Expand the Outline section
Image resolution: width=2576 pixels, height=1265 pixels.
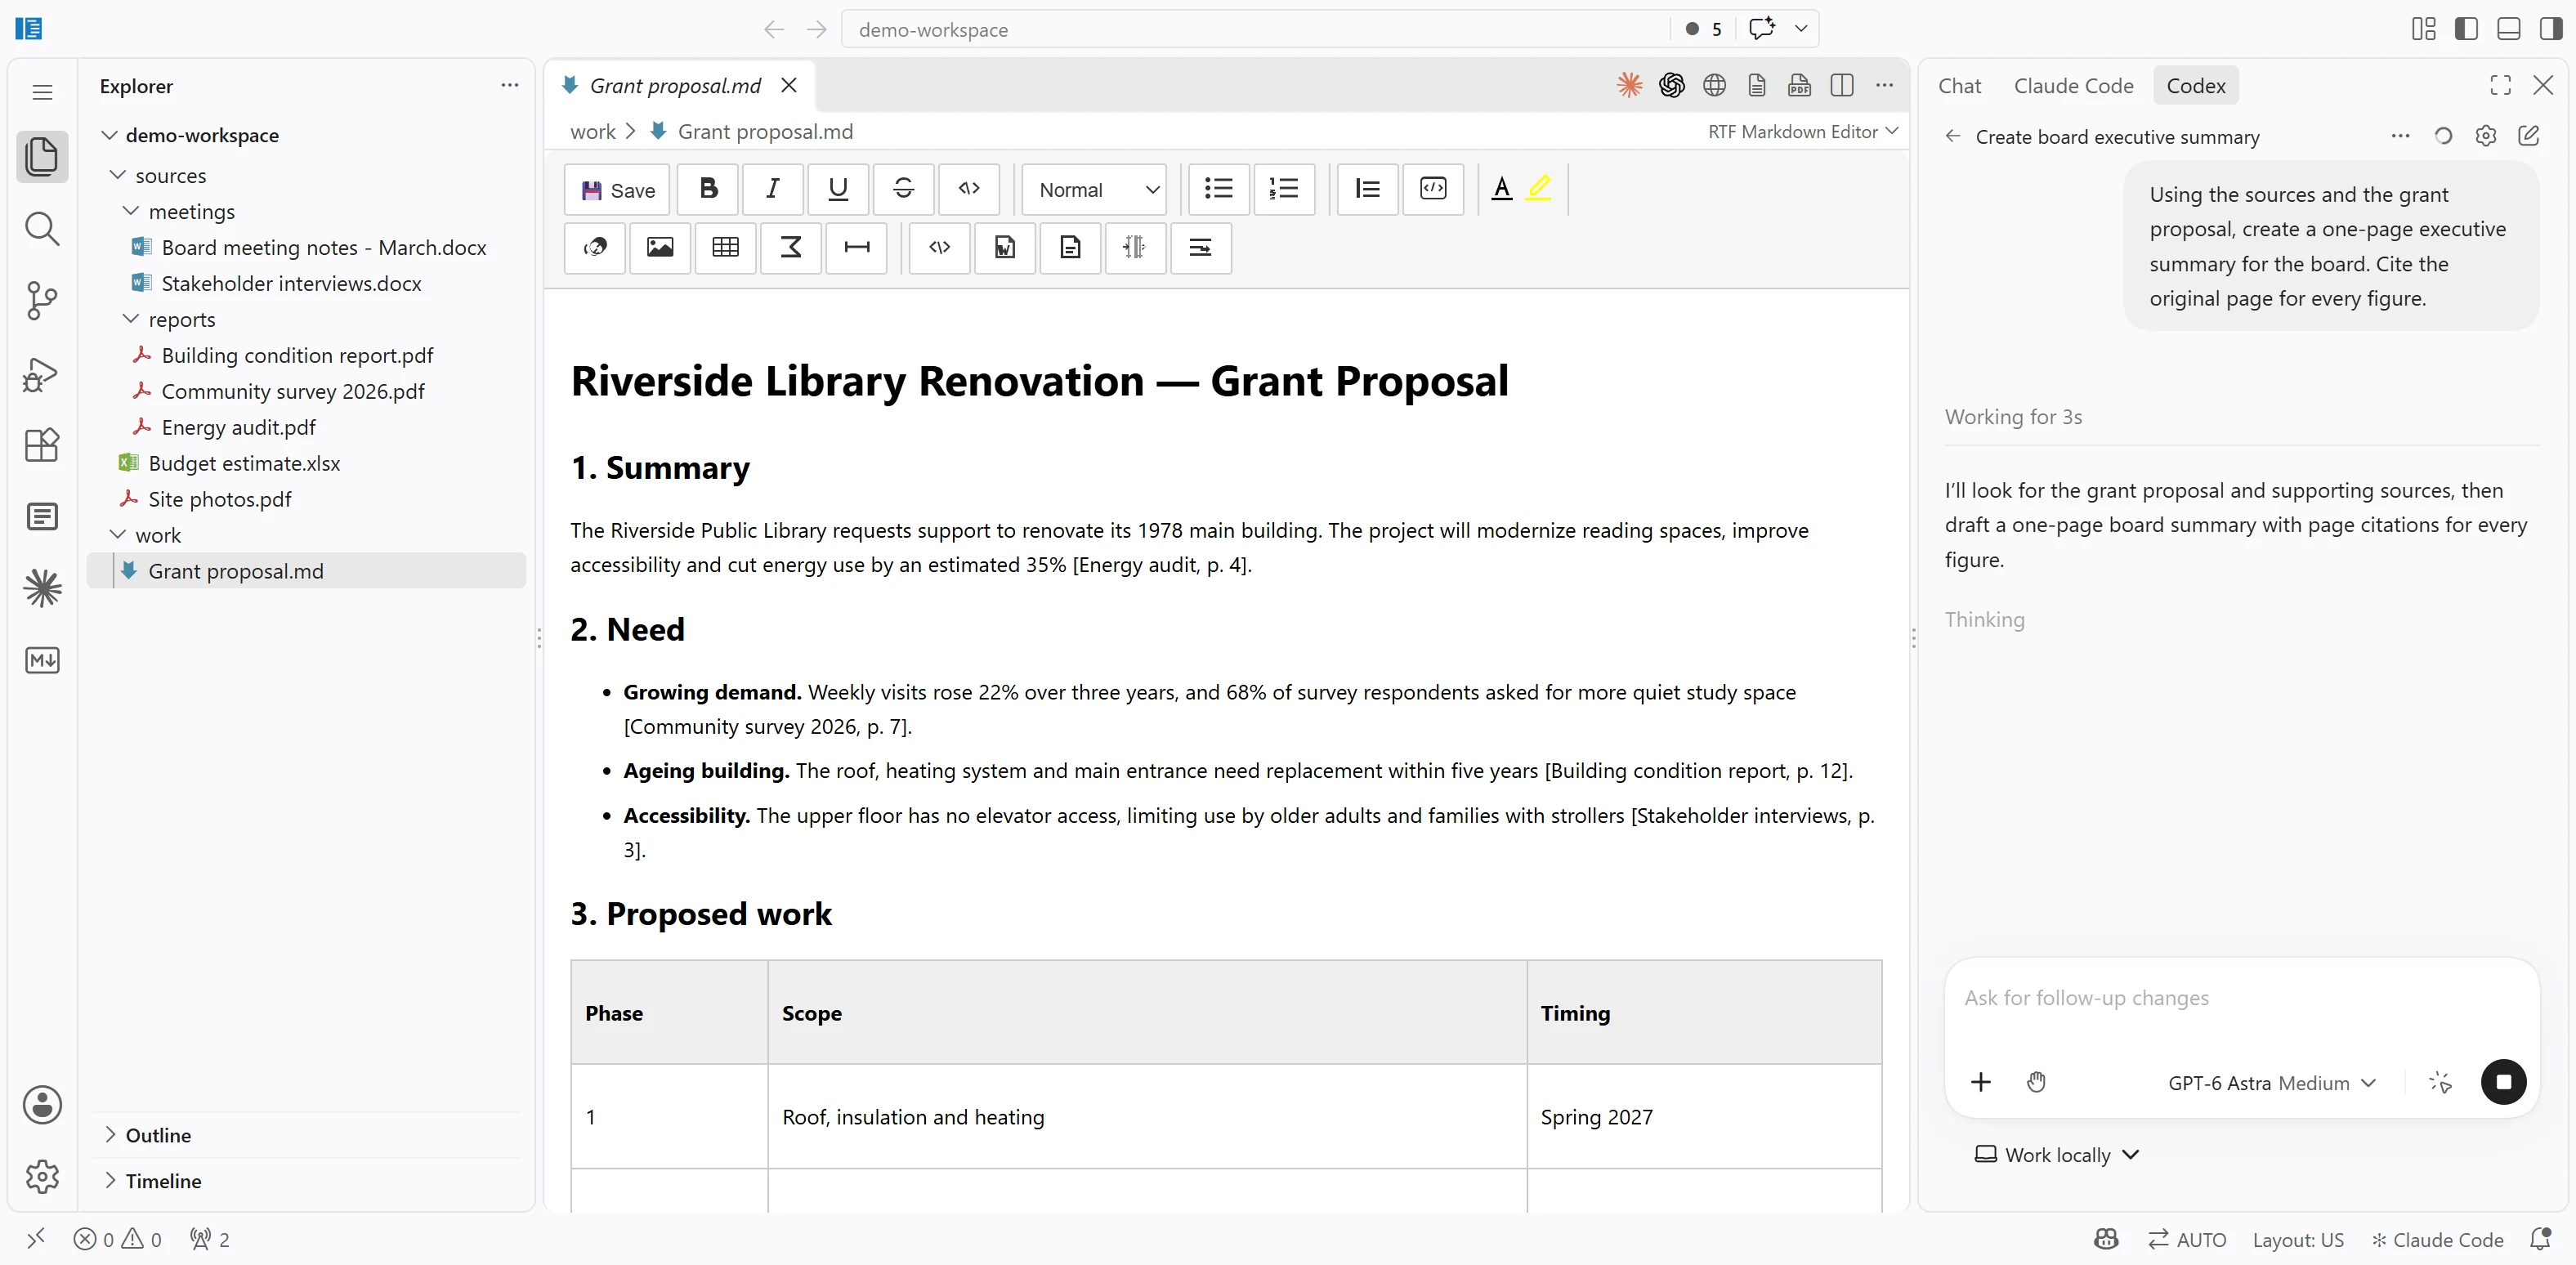307,1135
